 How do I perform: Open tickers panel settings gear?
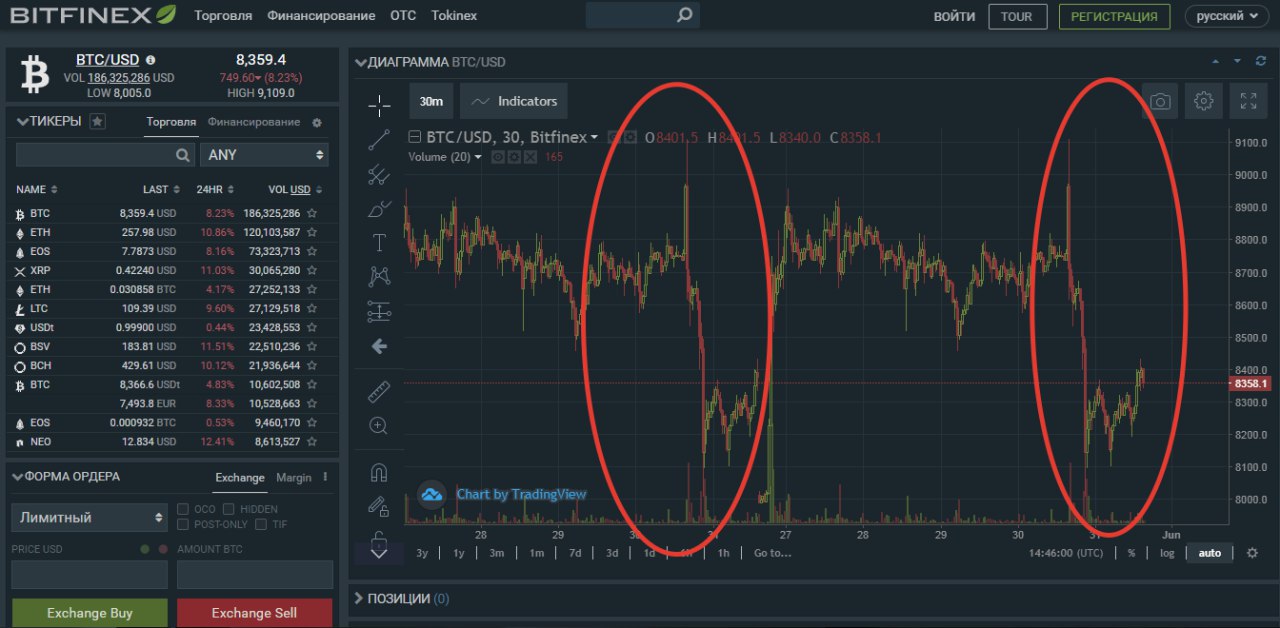coord(317,122)
